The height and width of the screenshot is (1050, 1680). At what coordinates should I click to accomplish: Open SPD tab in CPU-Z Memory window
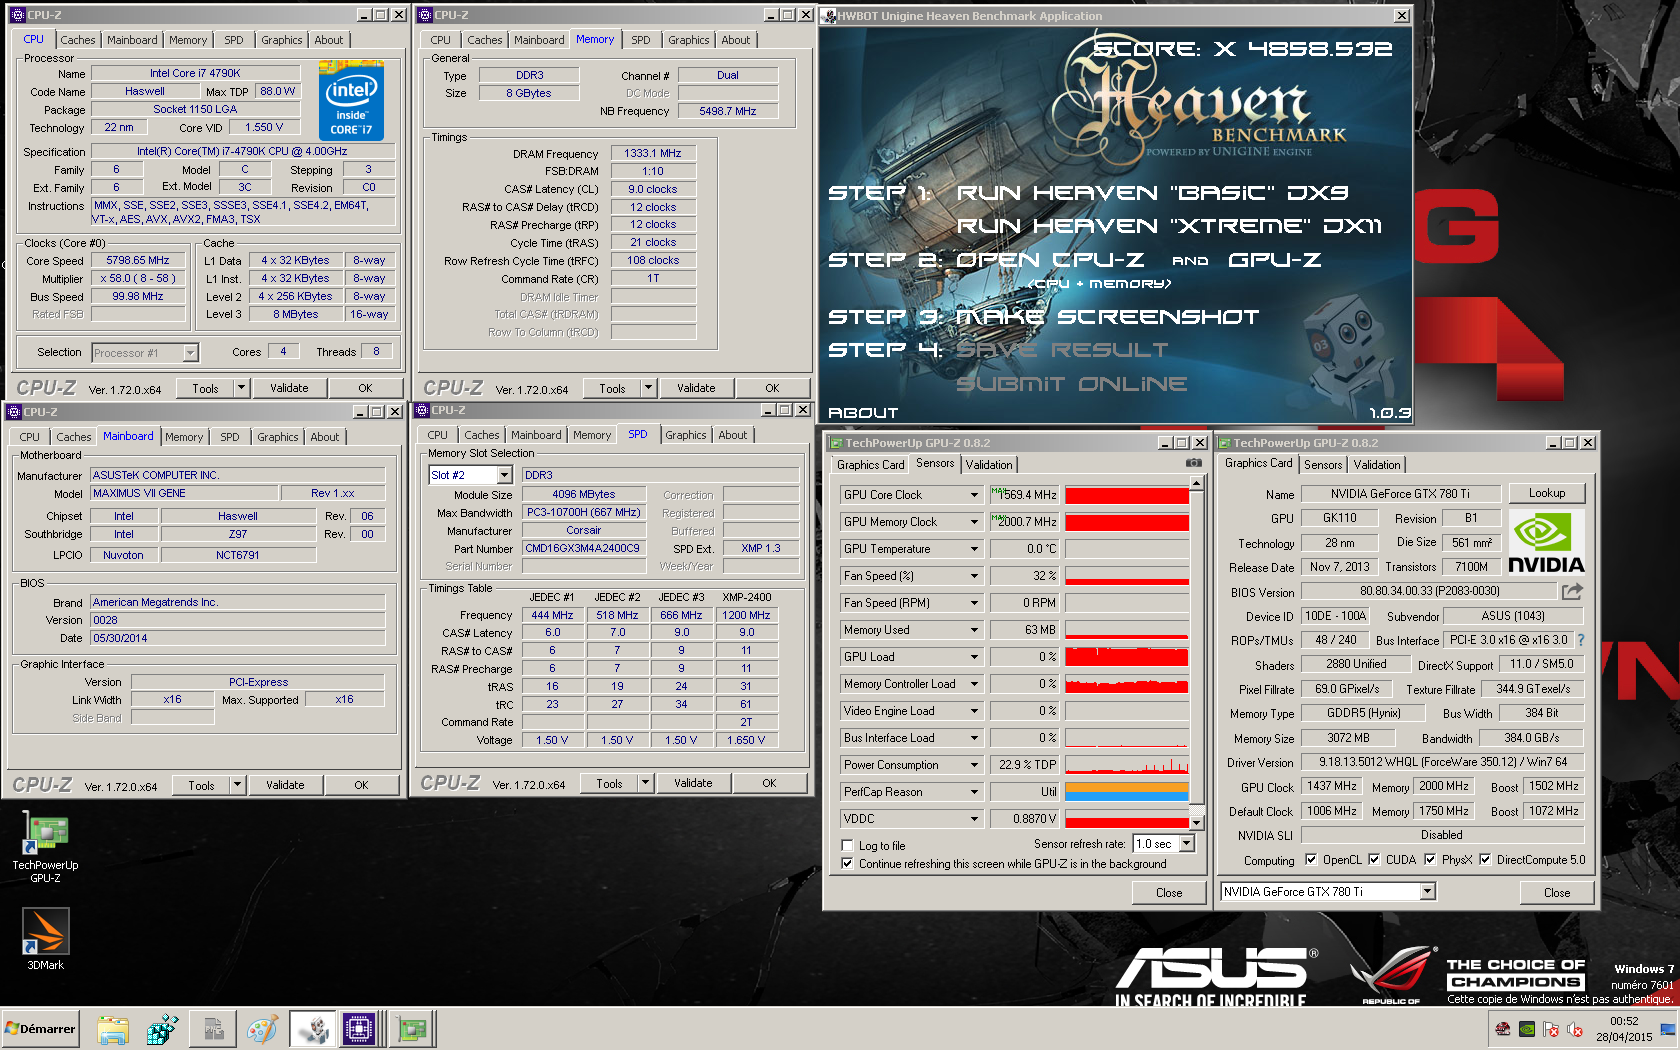[641, 40]
